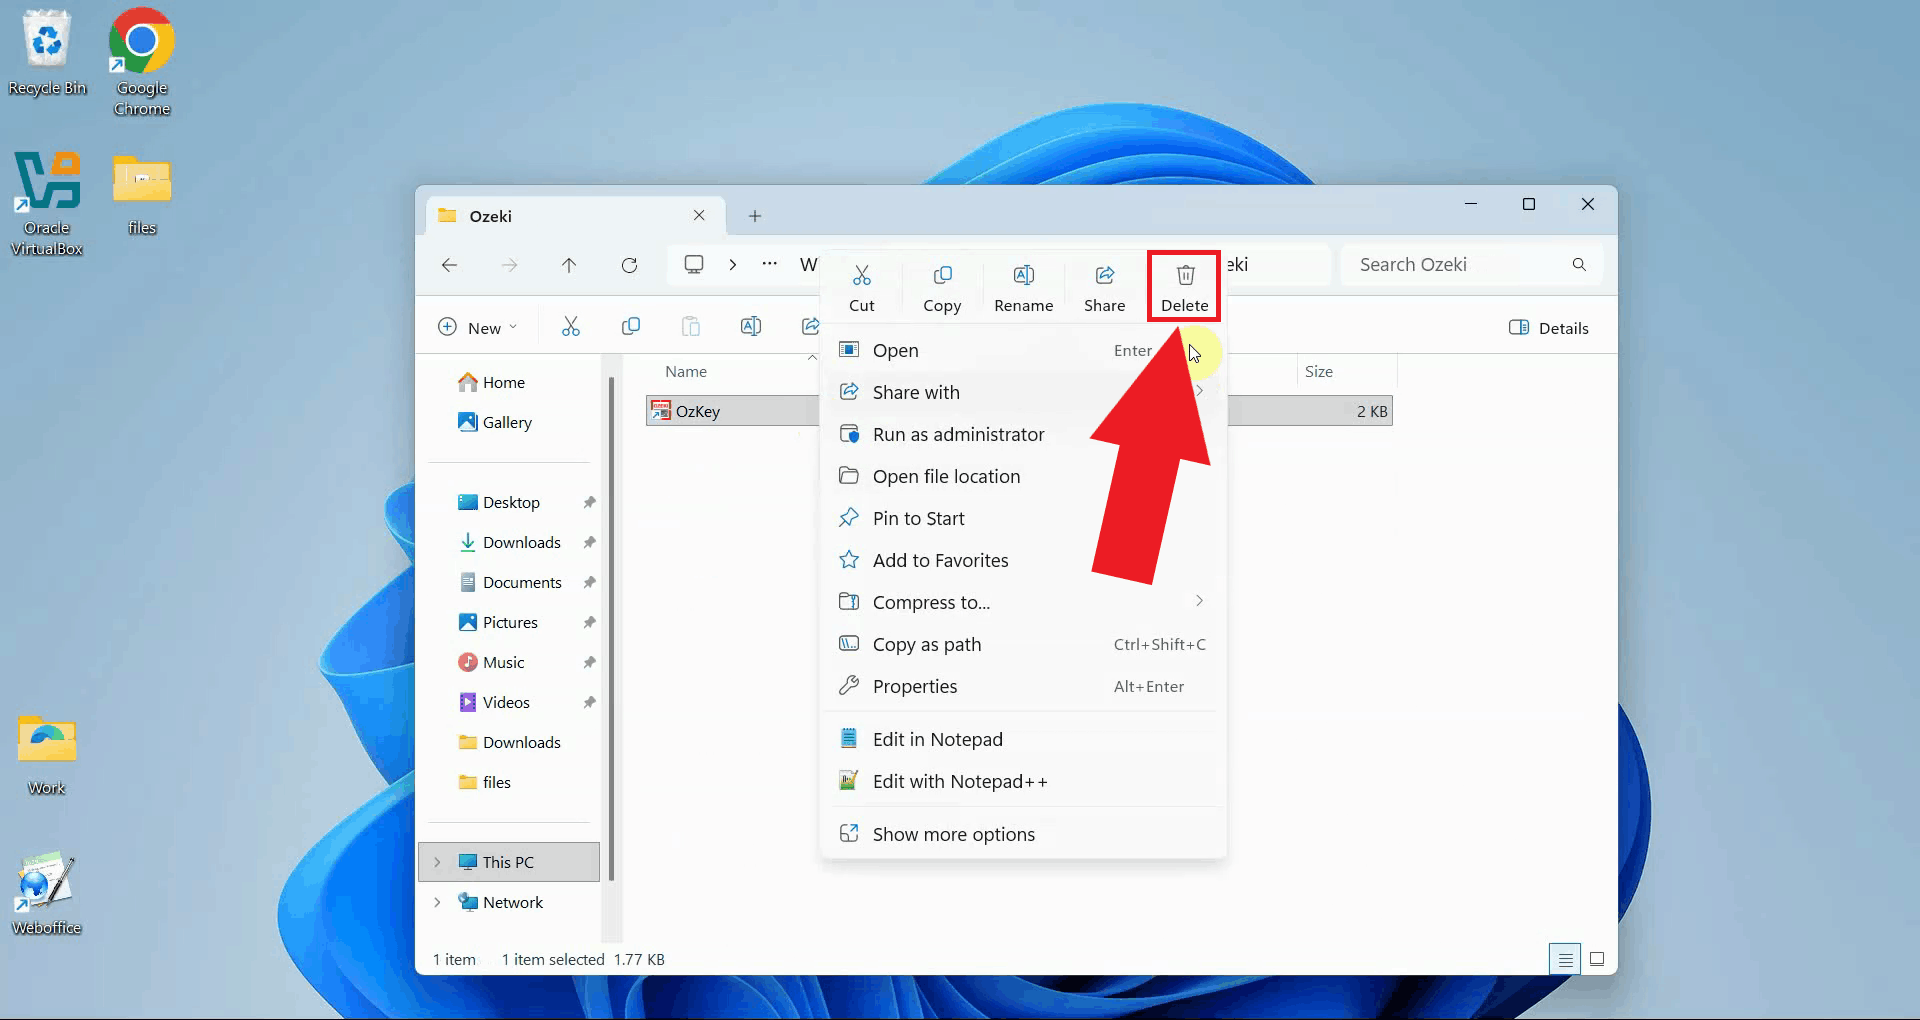The image size is (1920, 1020).
Task: Switch to large thumbnail view
Action: 1597,958
